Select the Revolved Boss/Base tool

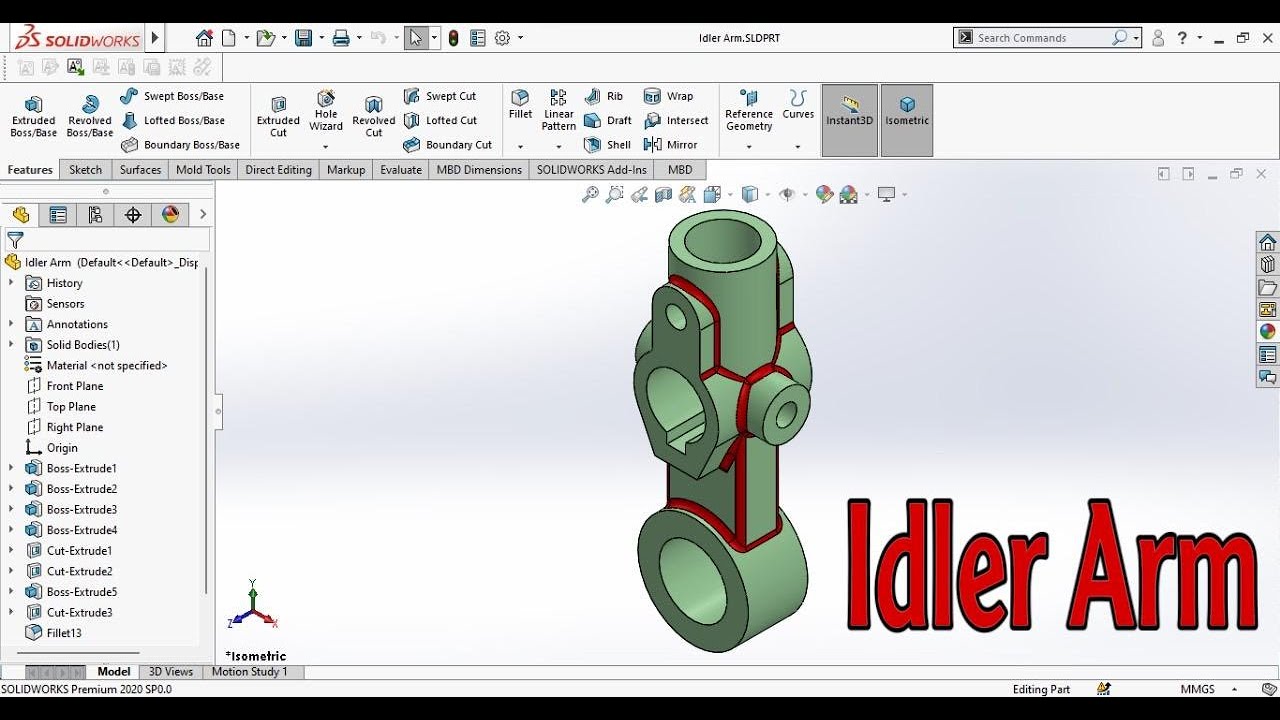coord(90,117)
